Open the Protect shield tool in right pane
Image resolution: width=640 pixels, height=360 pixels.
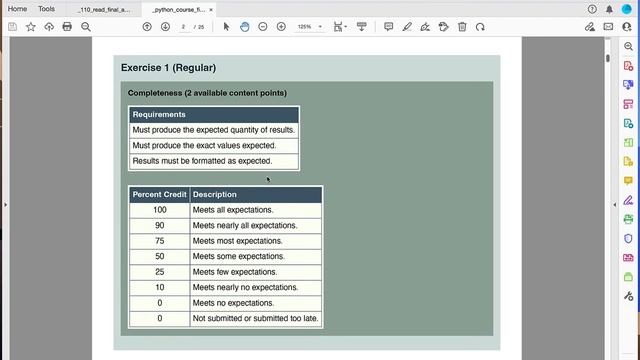point(628,238)
